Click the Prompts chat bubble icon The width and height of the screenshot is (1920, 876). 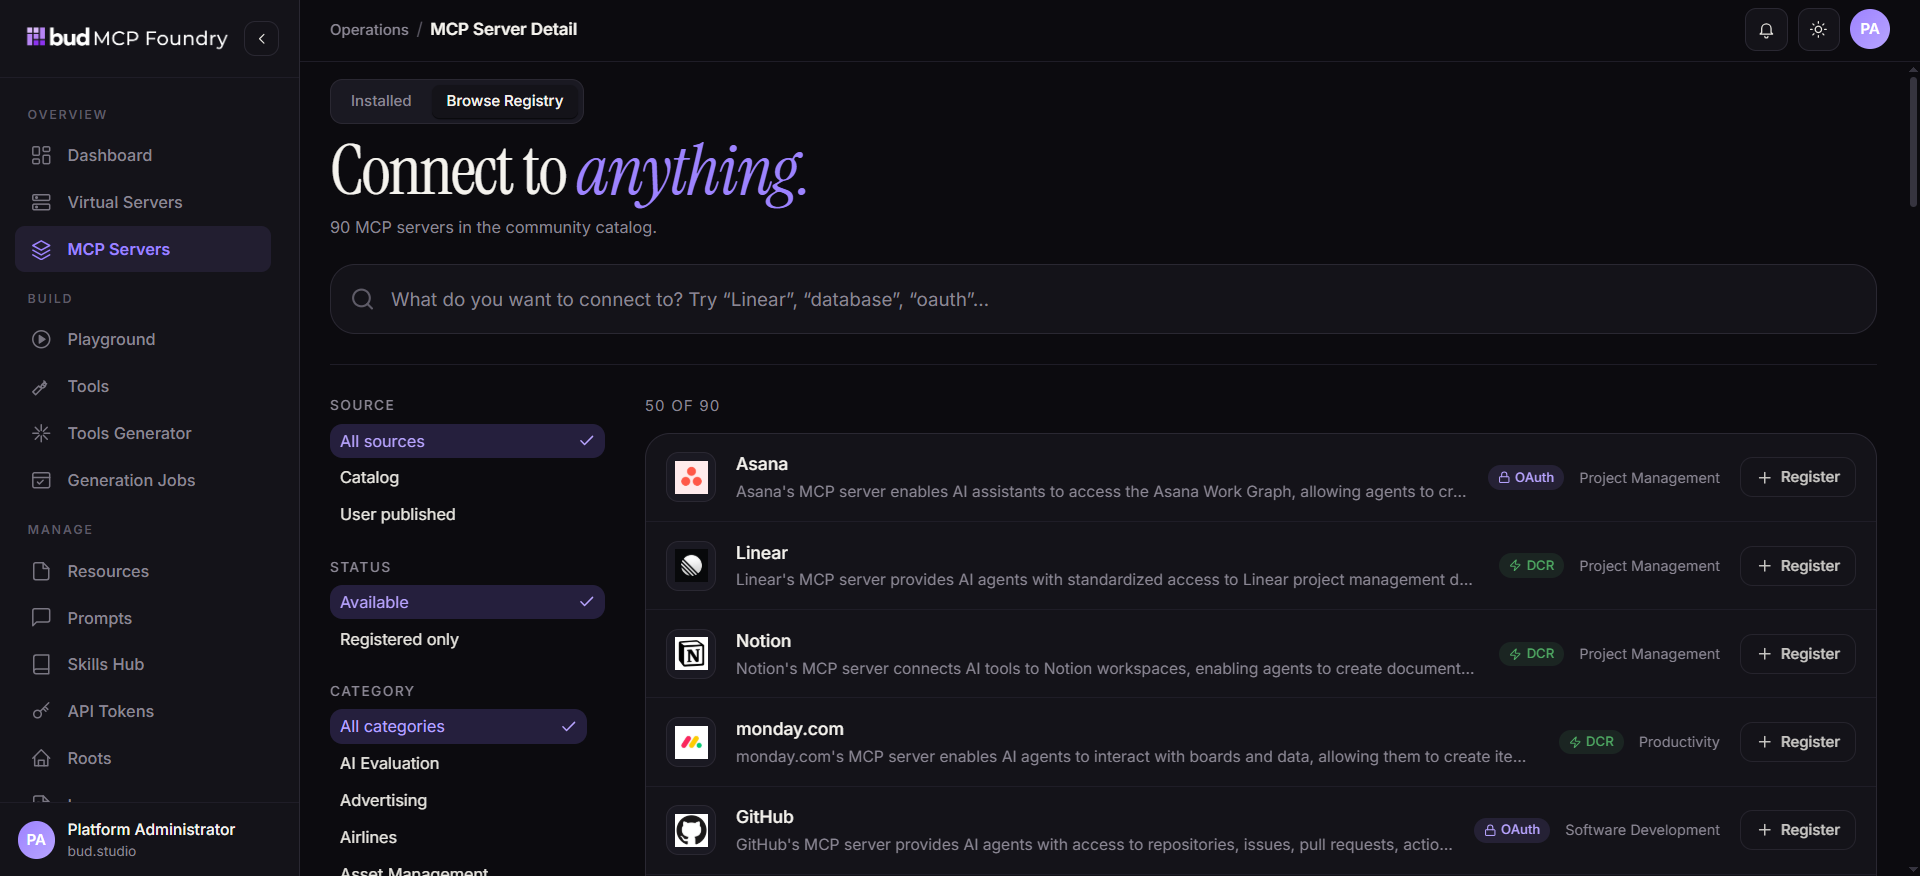pos(41,618)
